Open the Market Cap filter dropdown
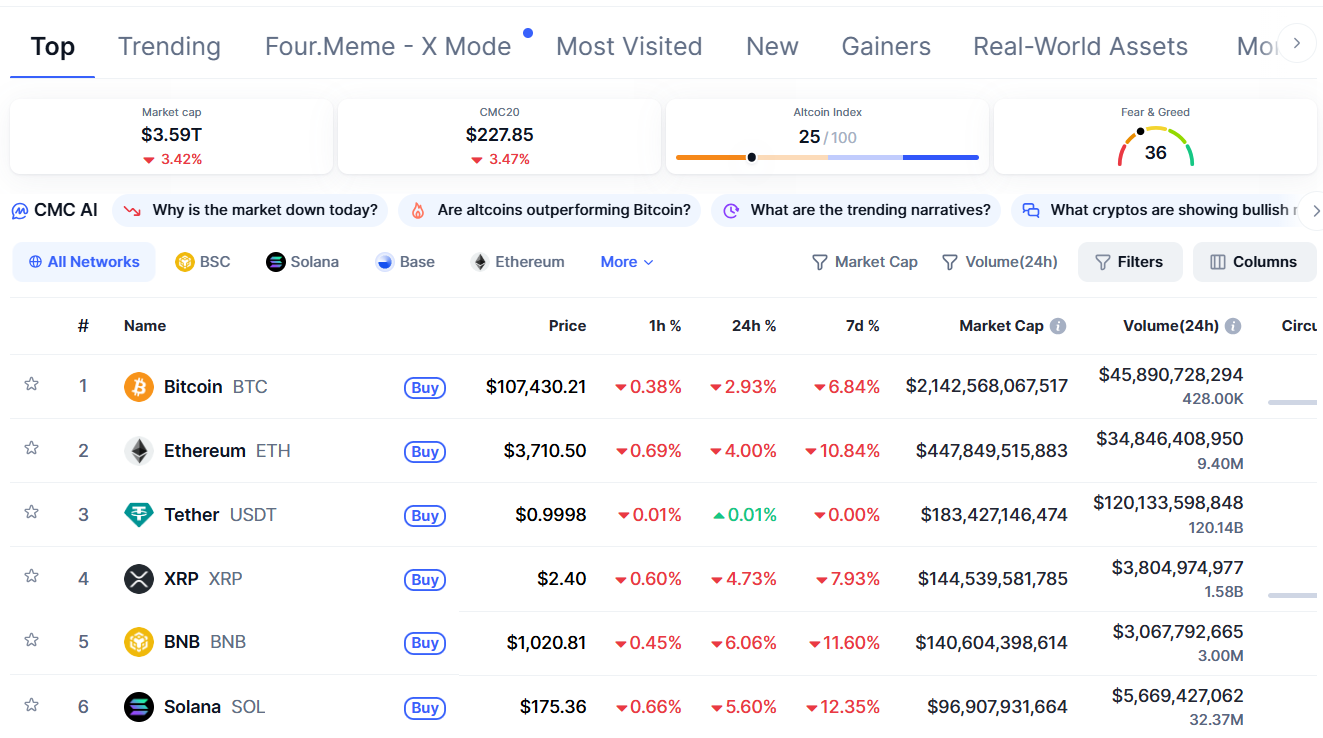The height and width of the screenshot is (738, 1323). point(864,262)
